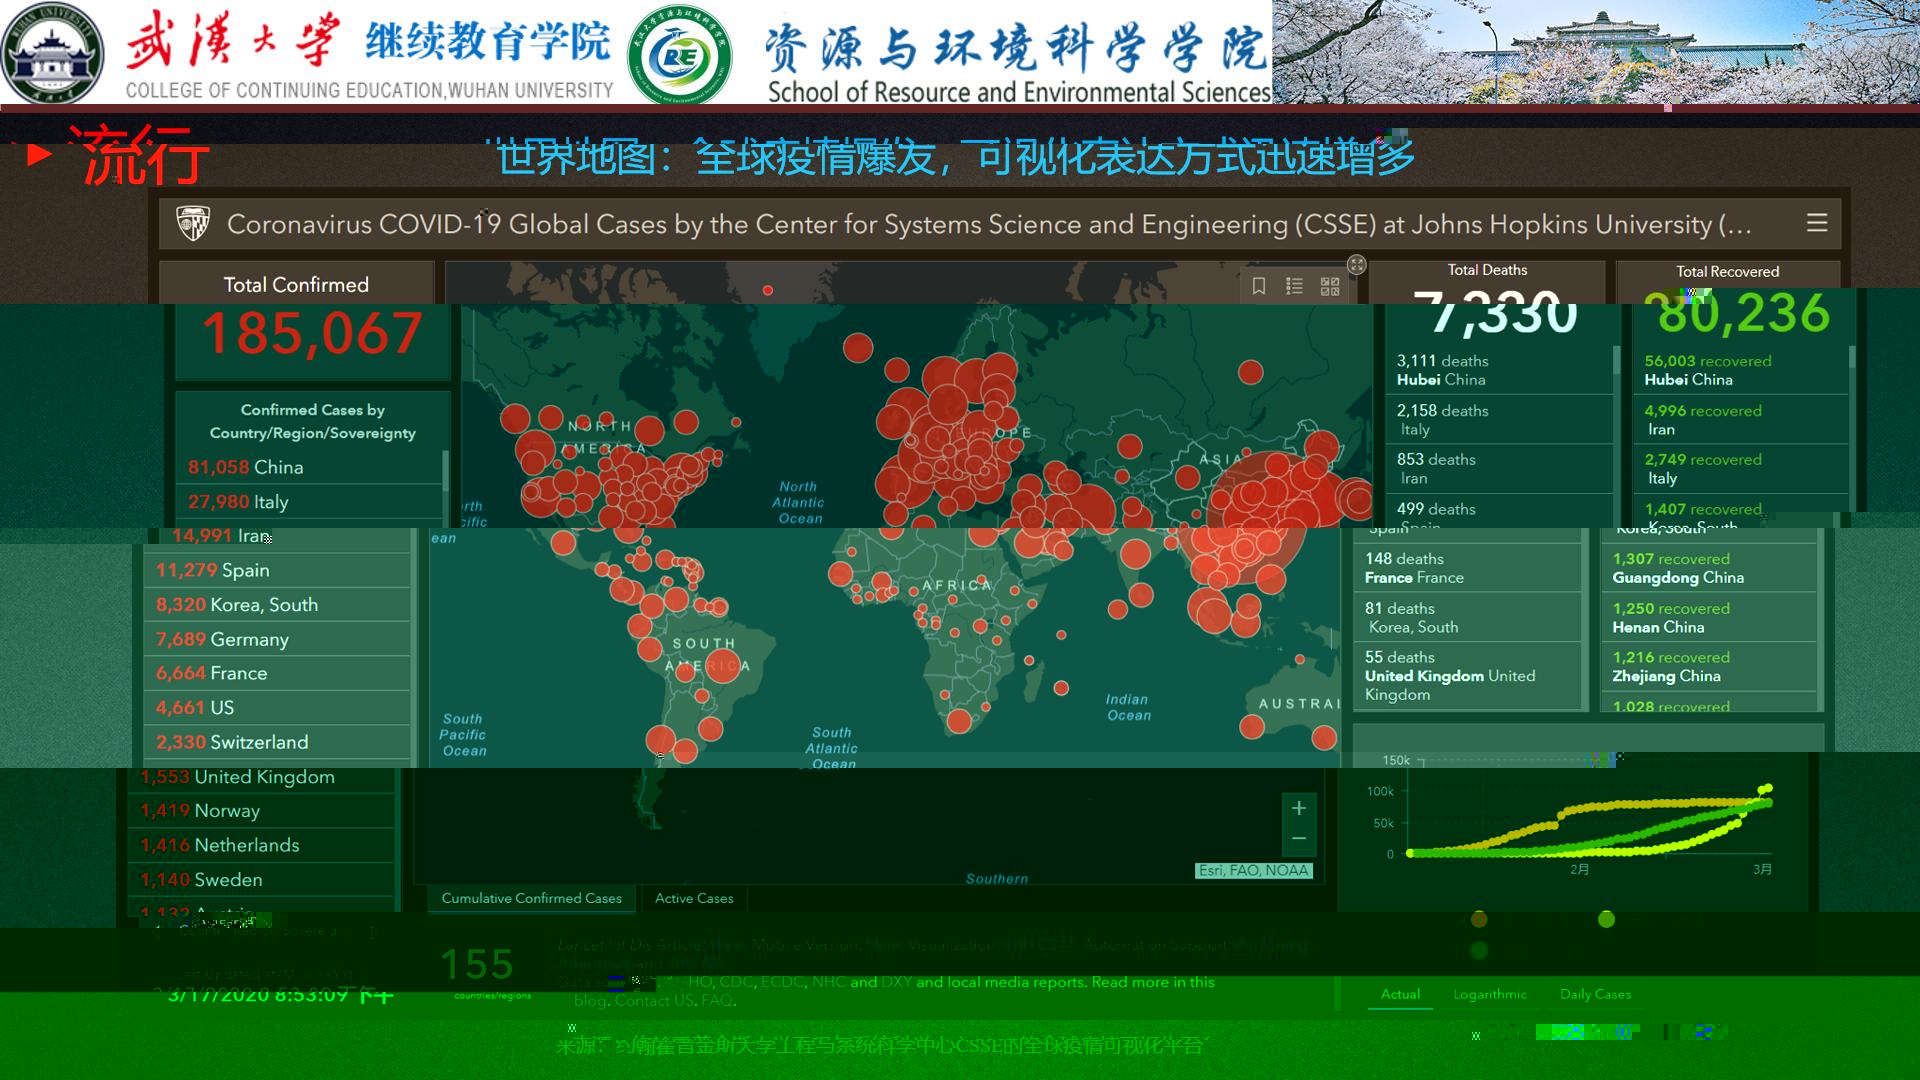
Task: Click 55 deaths United Kingdom entry
Action: 1467,676
